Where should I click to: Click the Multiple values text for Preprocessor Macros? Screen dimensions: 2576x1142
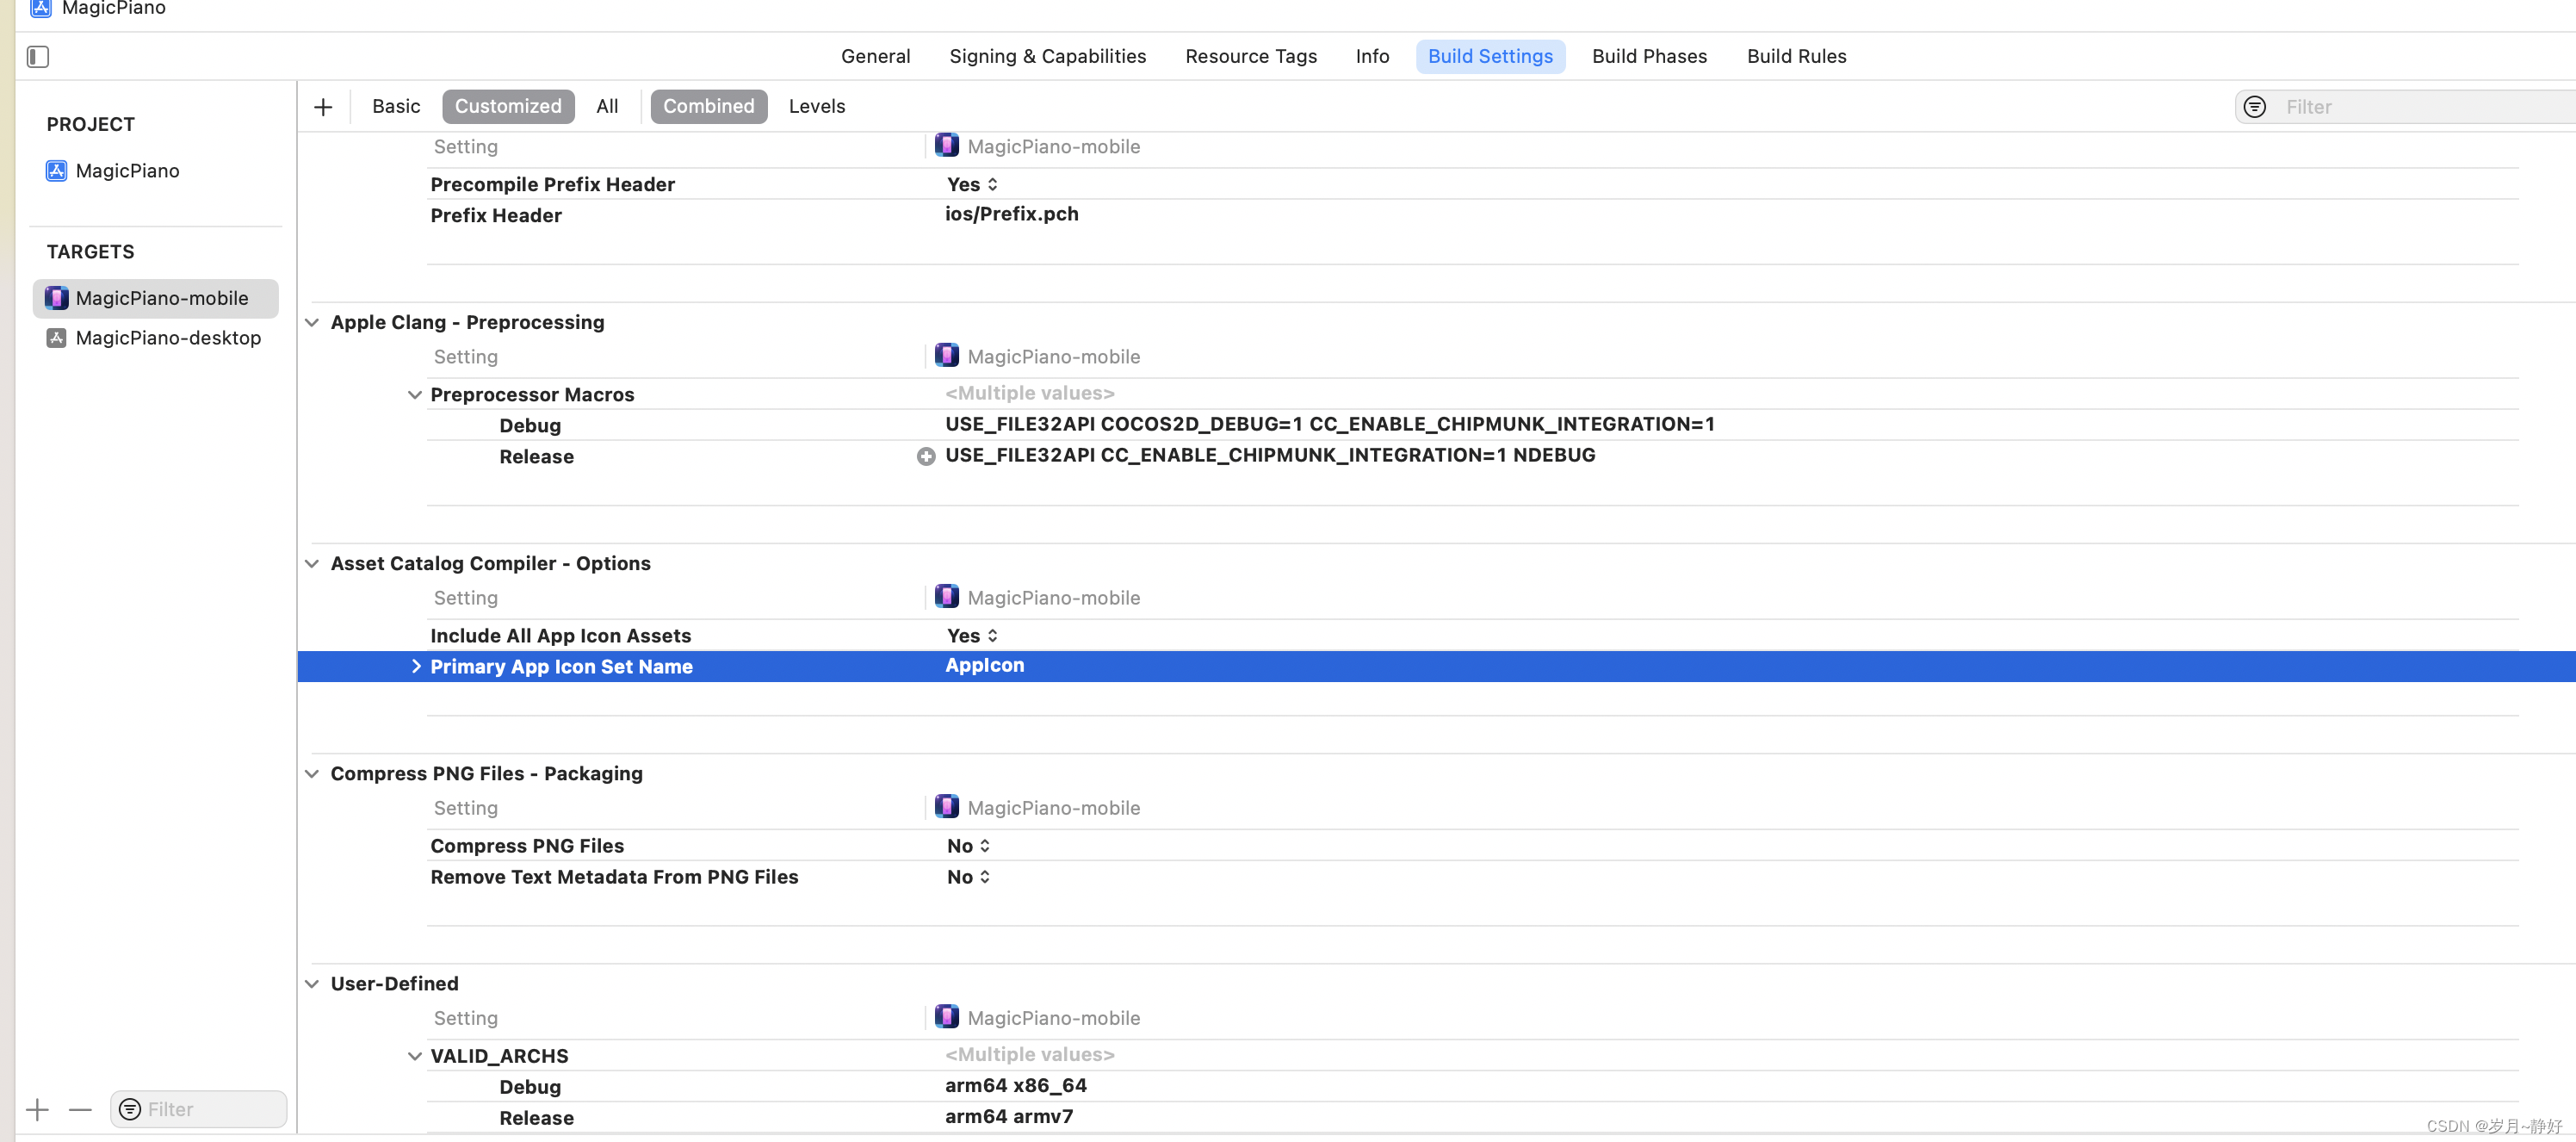coord(1029,393)
